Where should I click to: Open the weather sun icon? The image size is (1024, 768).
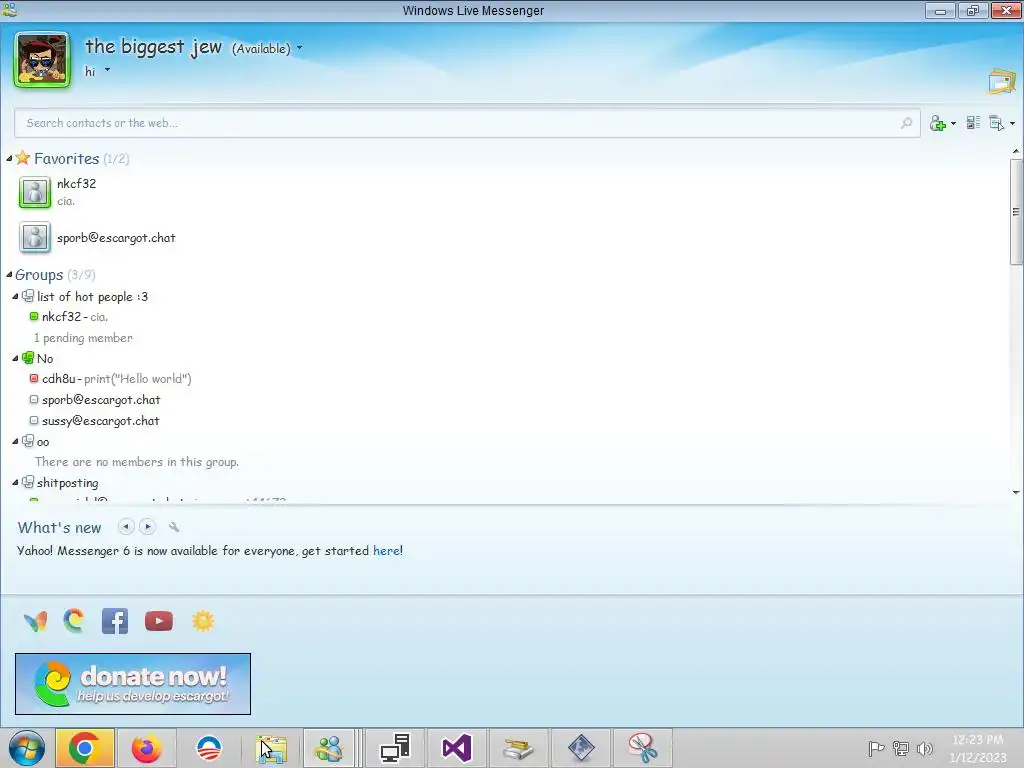click(203, 621)
